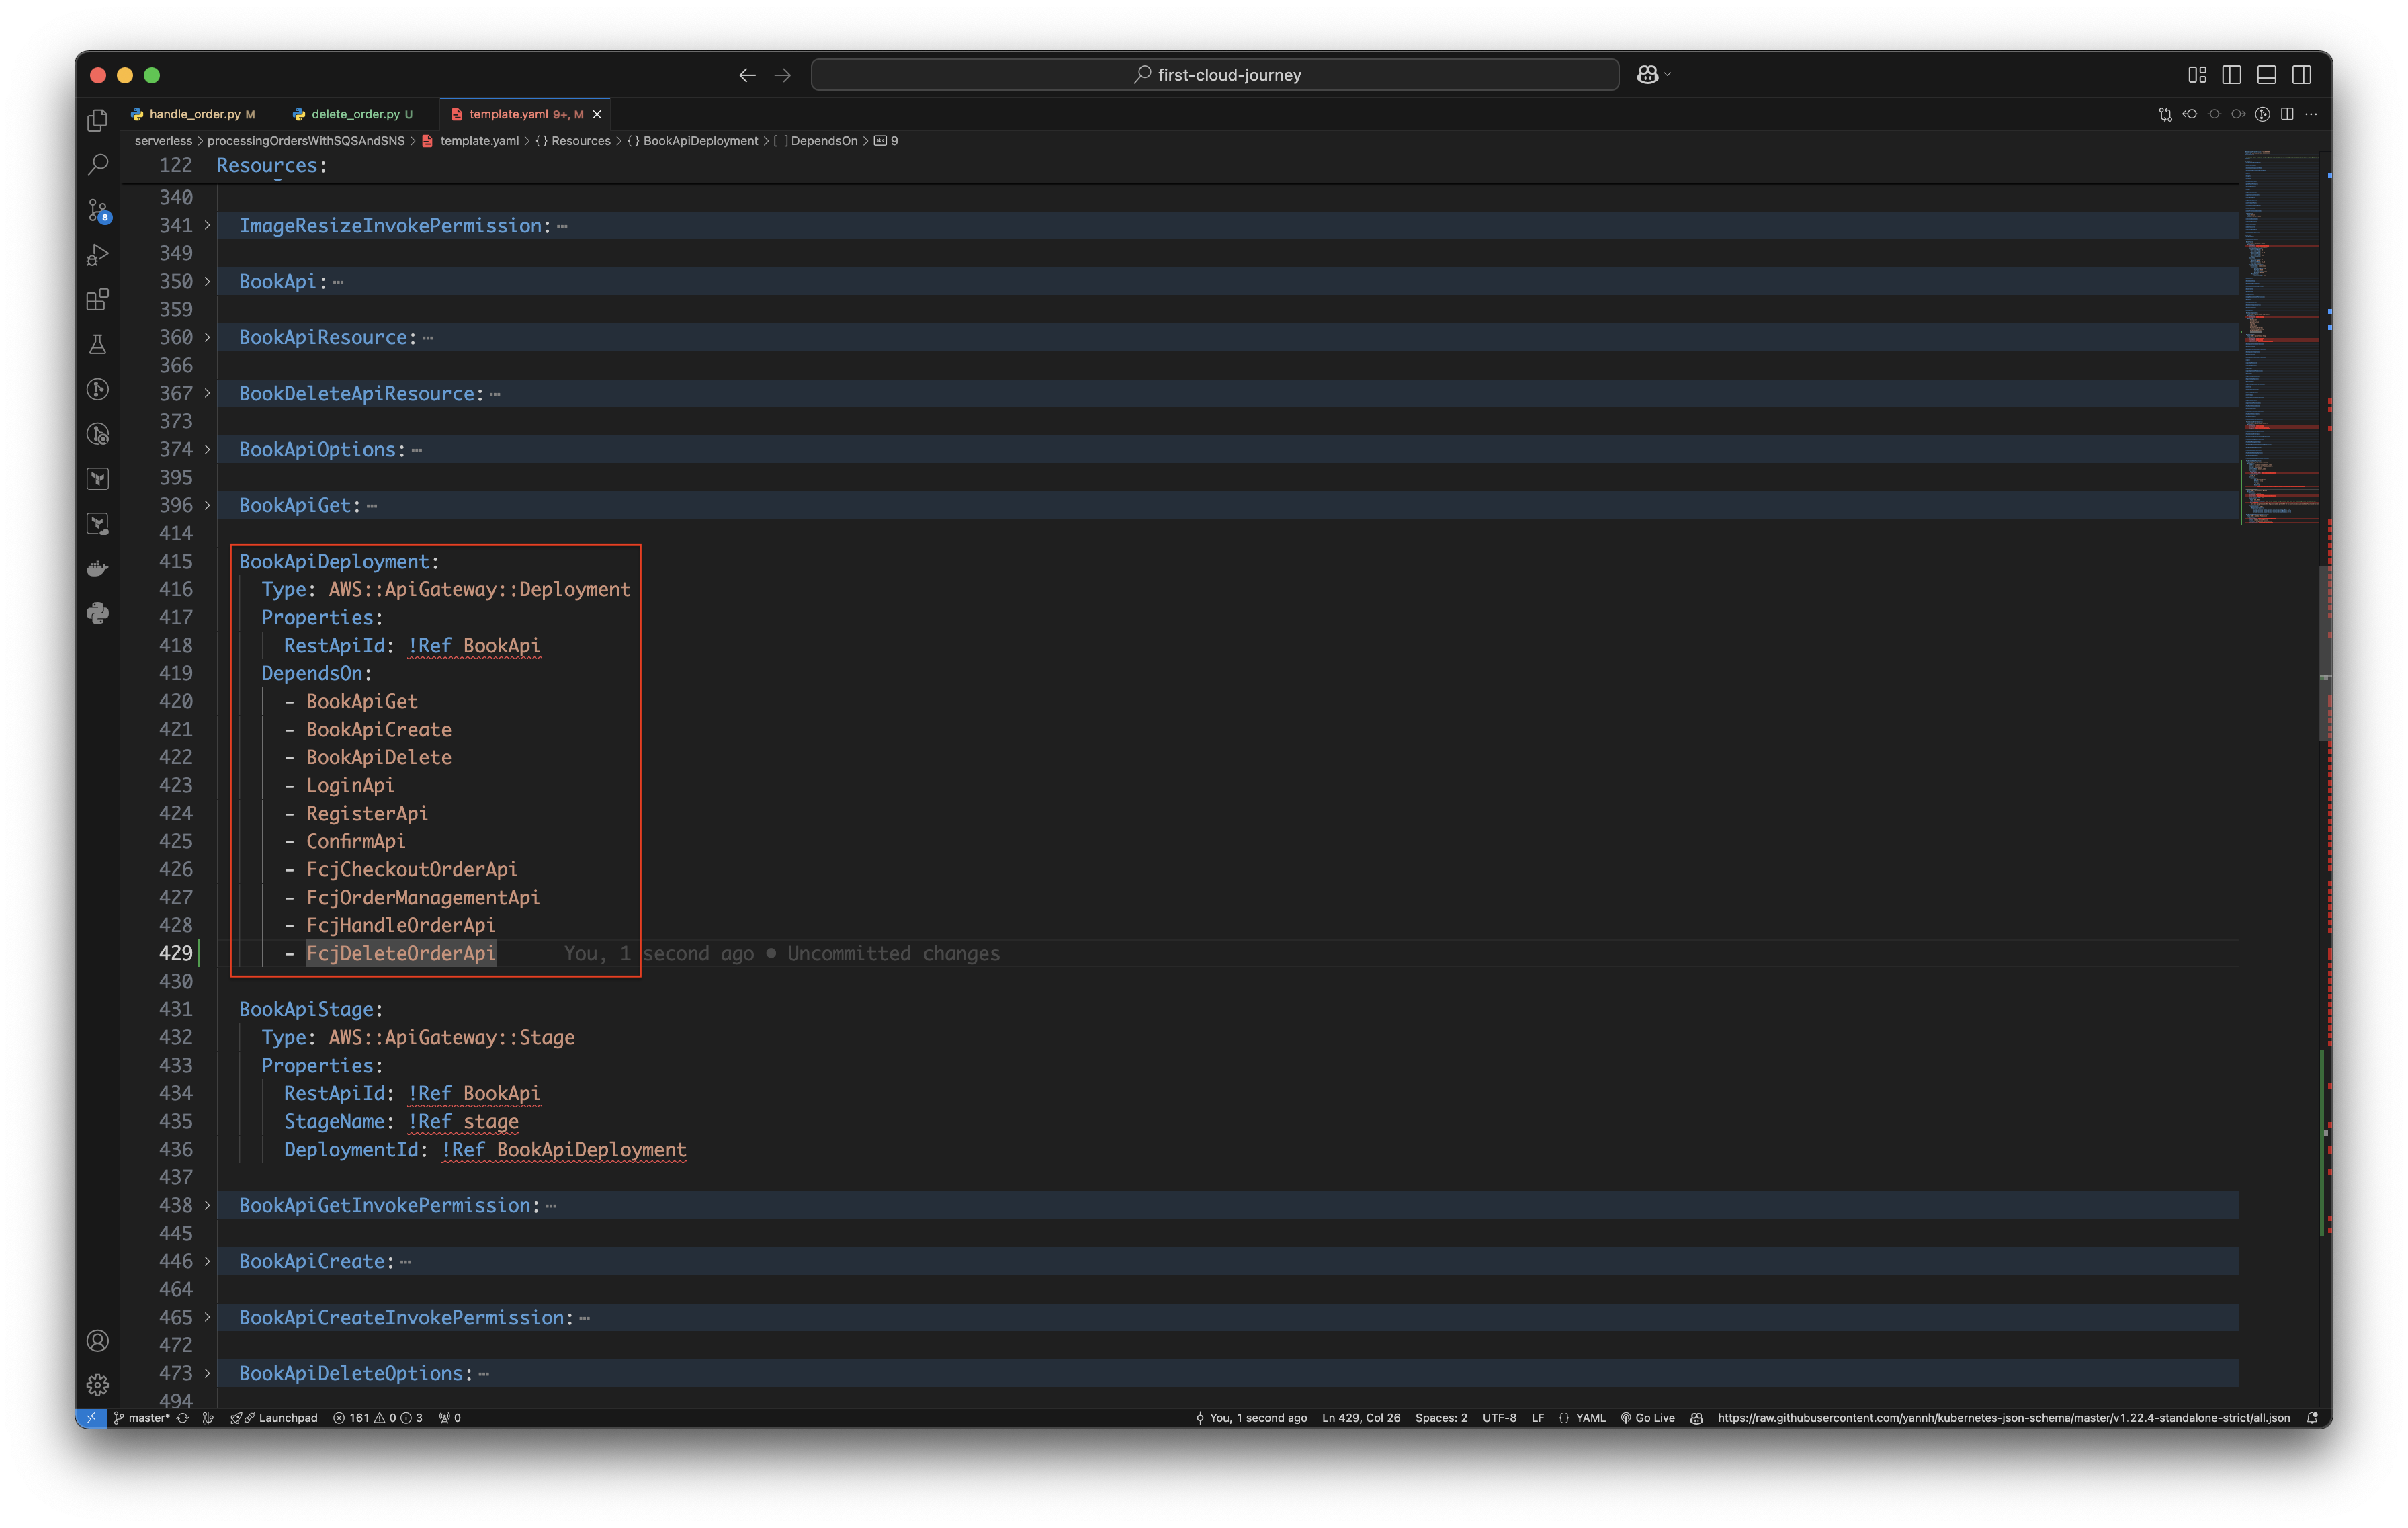
Task: Open previous revision icon in editor toolbar
Action: click(2190, 114)
